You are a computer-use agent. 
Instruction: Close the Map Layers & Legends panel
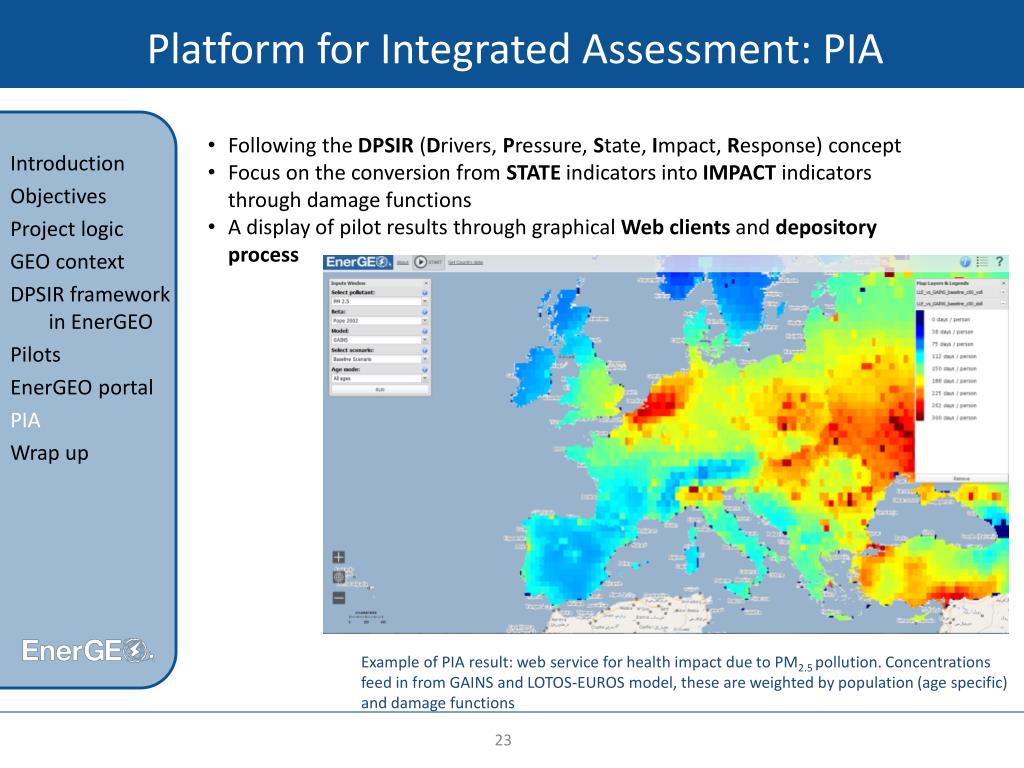click(x=1004, y=283)
